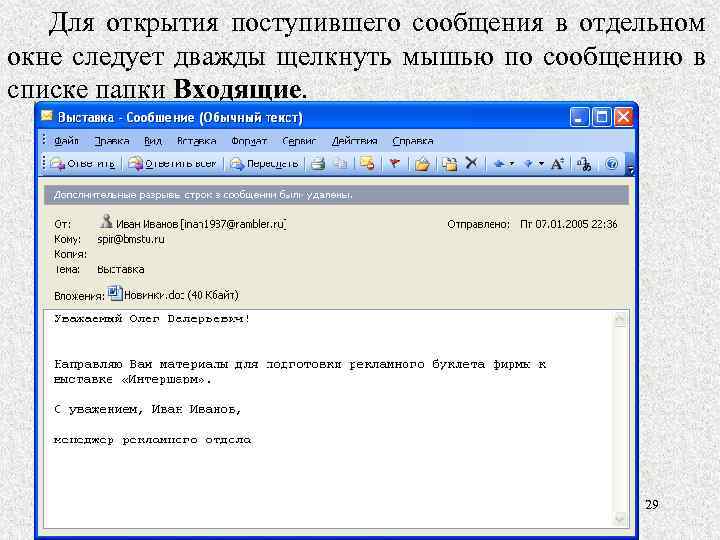This screenshot has width=720, height=540.
Task: Print the message using printer icon
Action: (318, 163)
